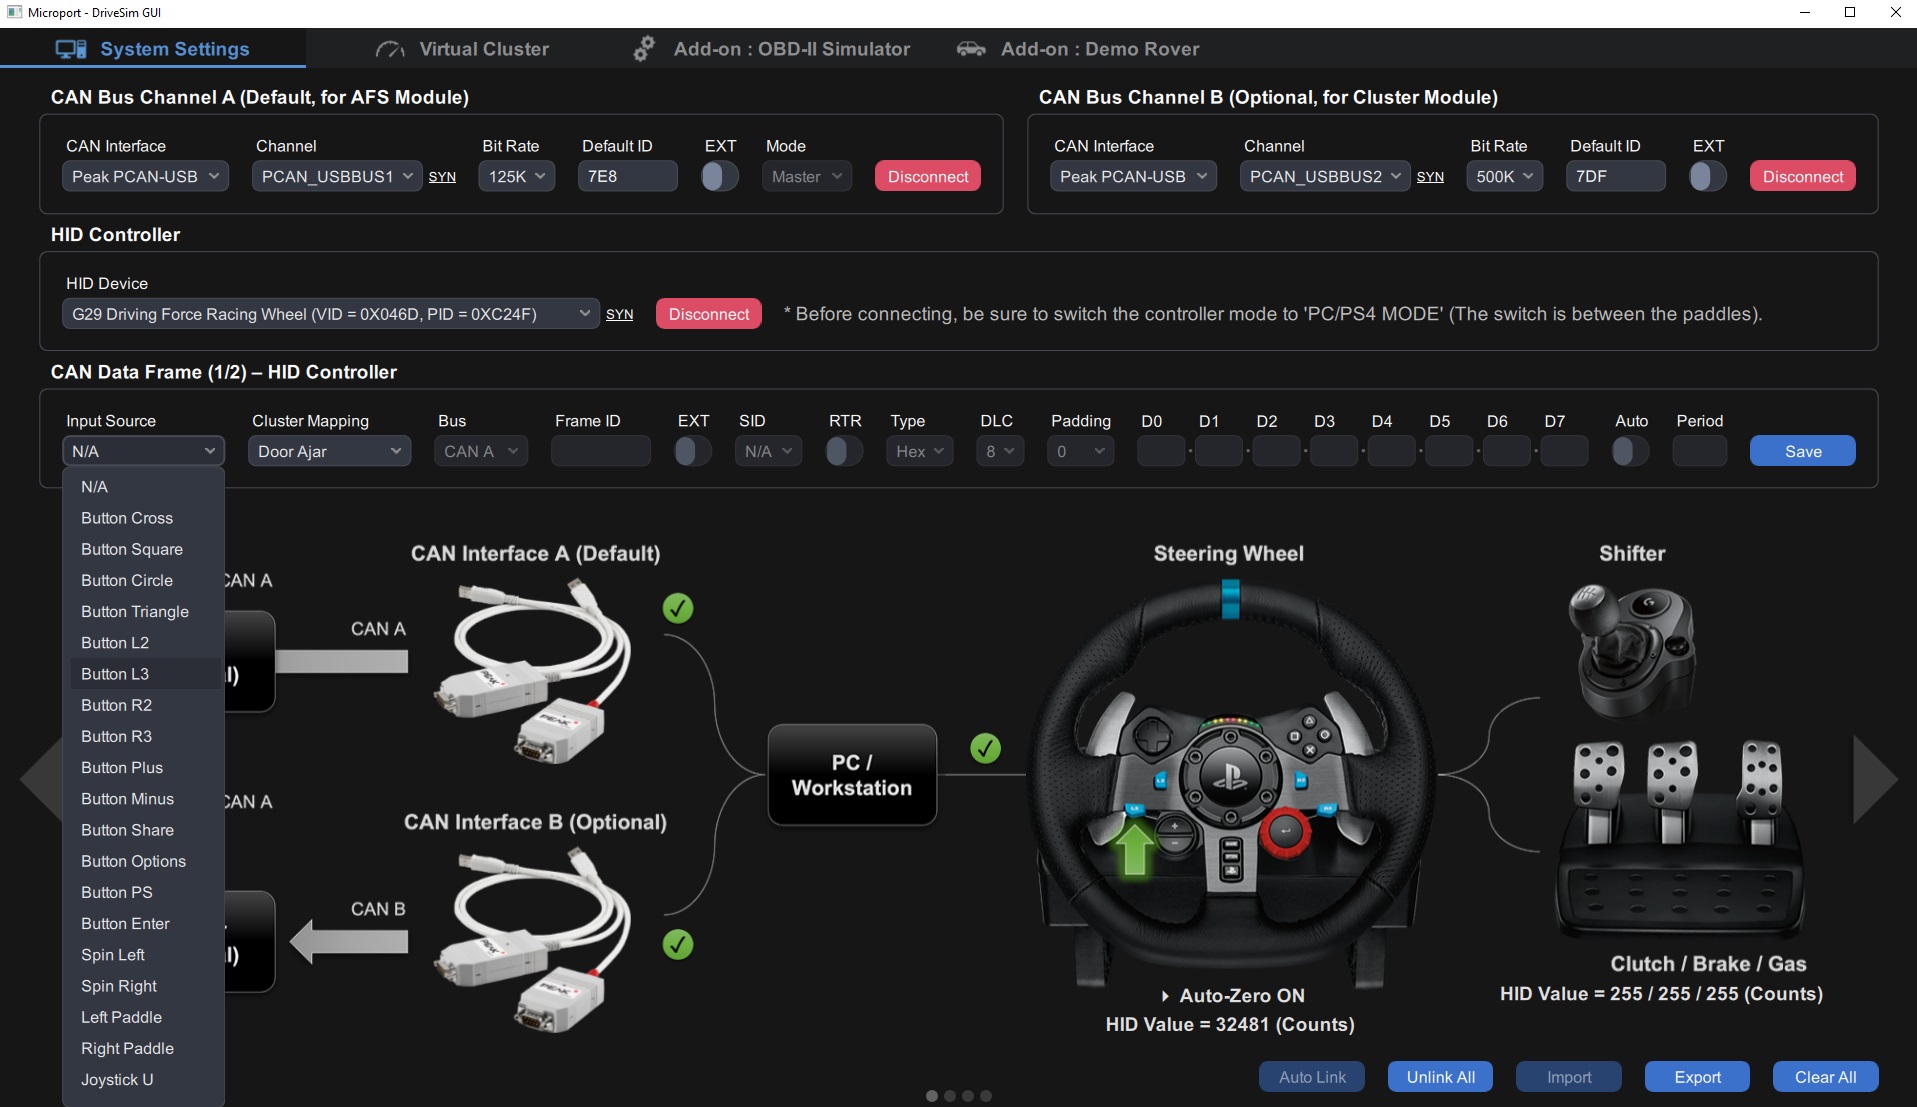The width and height of the screenshot is (1917, 1107).
Task: Choose Button Options in the list
Action: [x=144, y=861]
